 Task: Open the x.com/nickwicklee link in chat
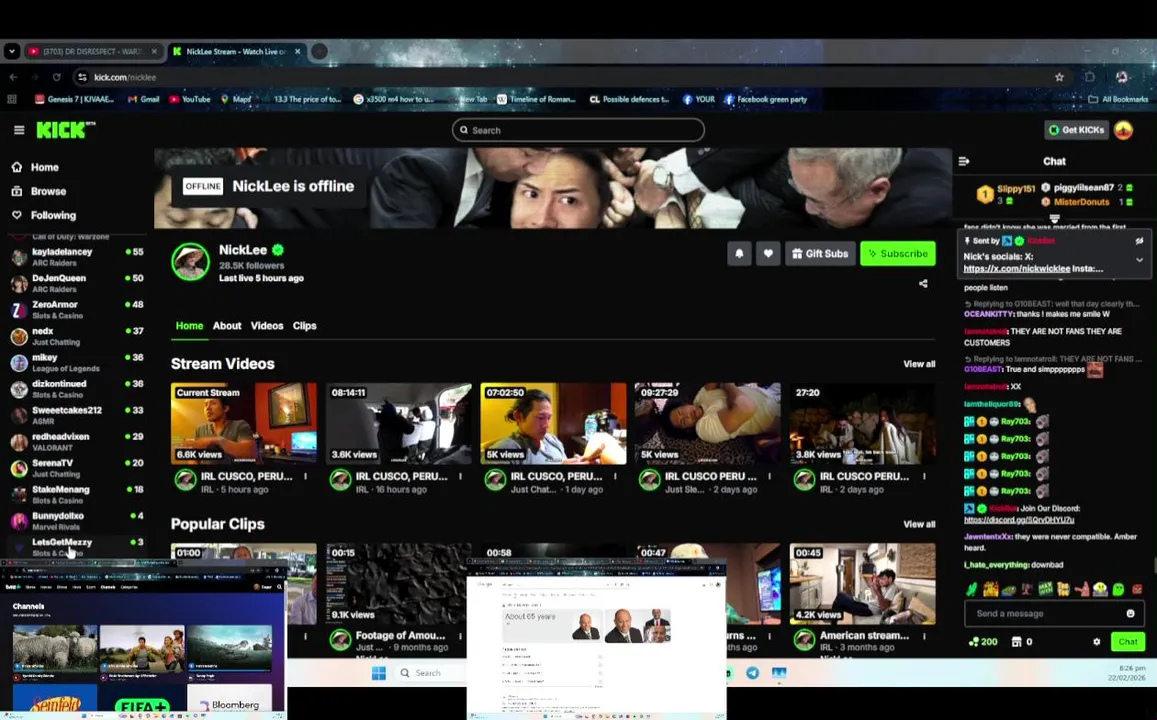[x=1016, y=269]
